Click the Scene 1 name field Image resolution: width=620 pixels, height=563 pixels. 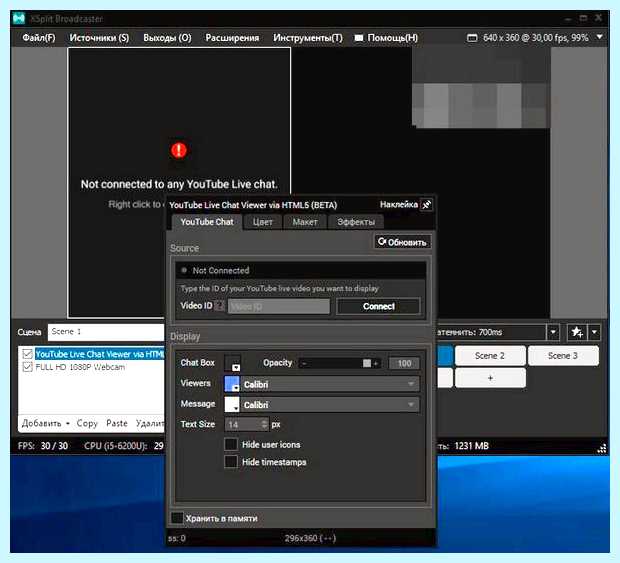(x=106, y=332)
